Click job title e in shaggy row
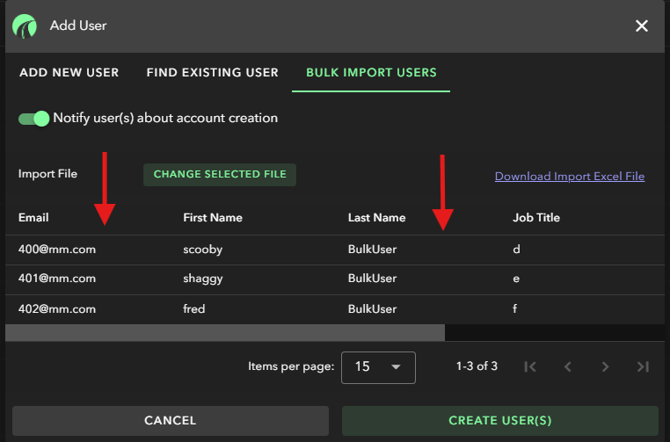 click(516, 279)
